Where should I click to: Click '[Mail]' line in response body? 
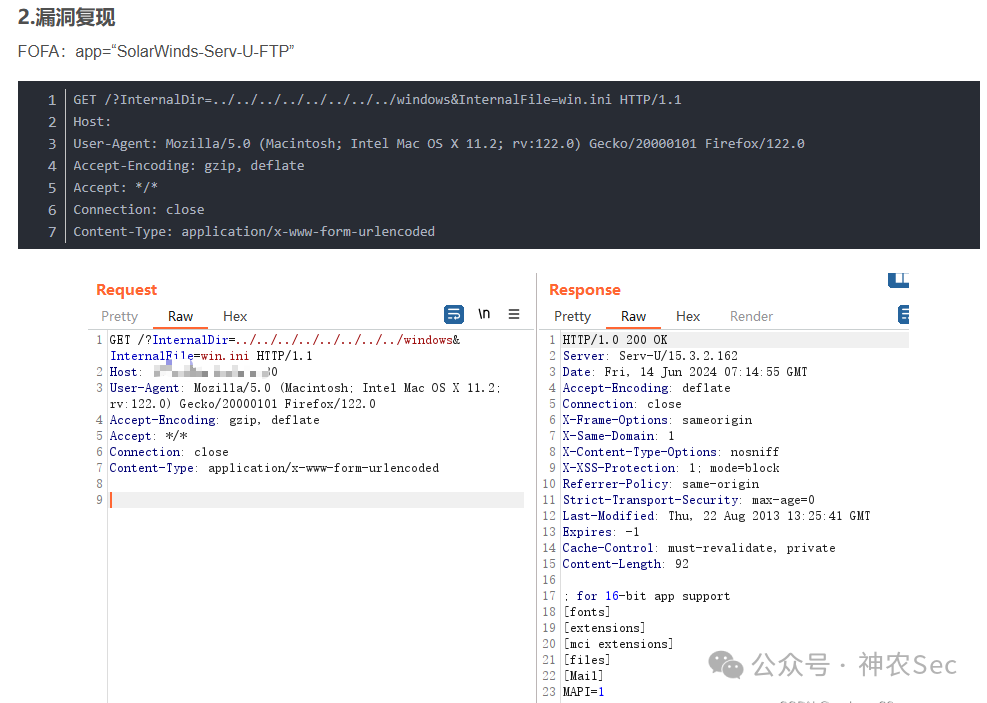tap(583, 676)
